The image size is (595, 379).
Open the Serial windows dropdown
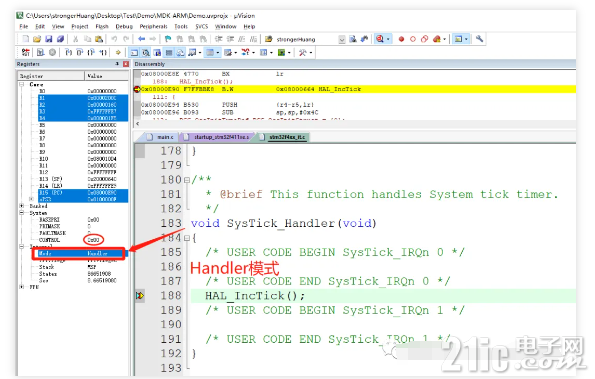[236, 52]
